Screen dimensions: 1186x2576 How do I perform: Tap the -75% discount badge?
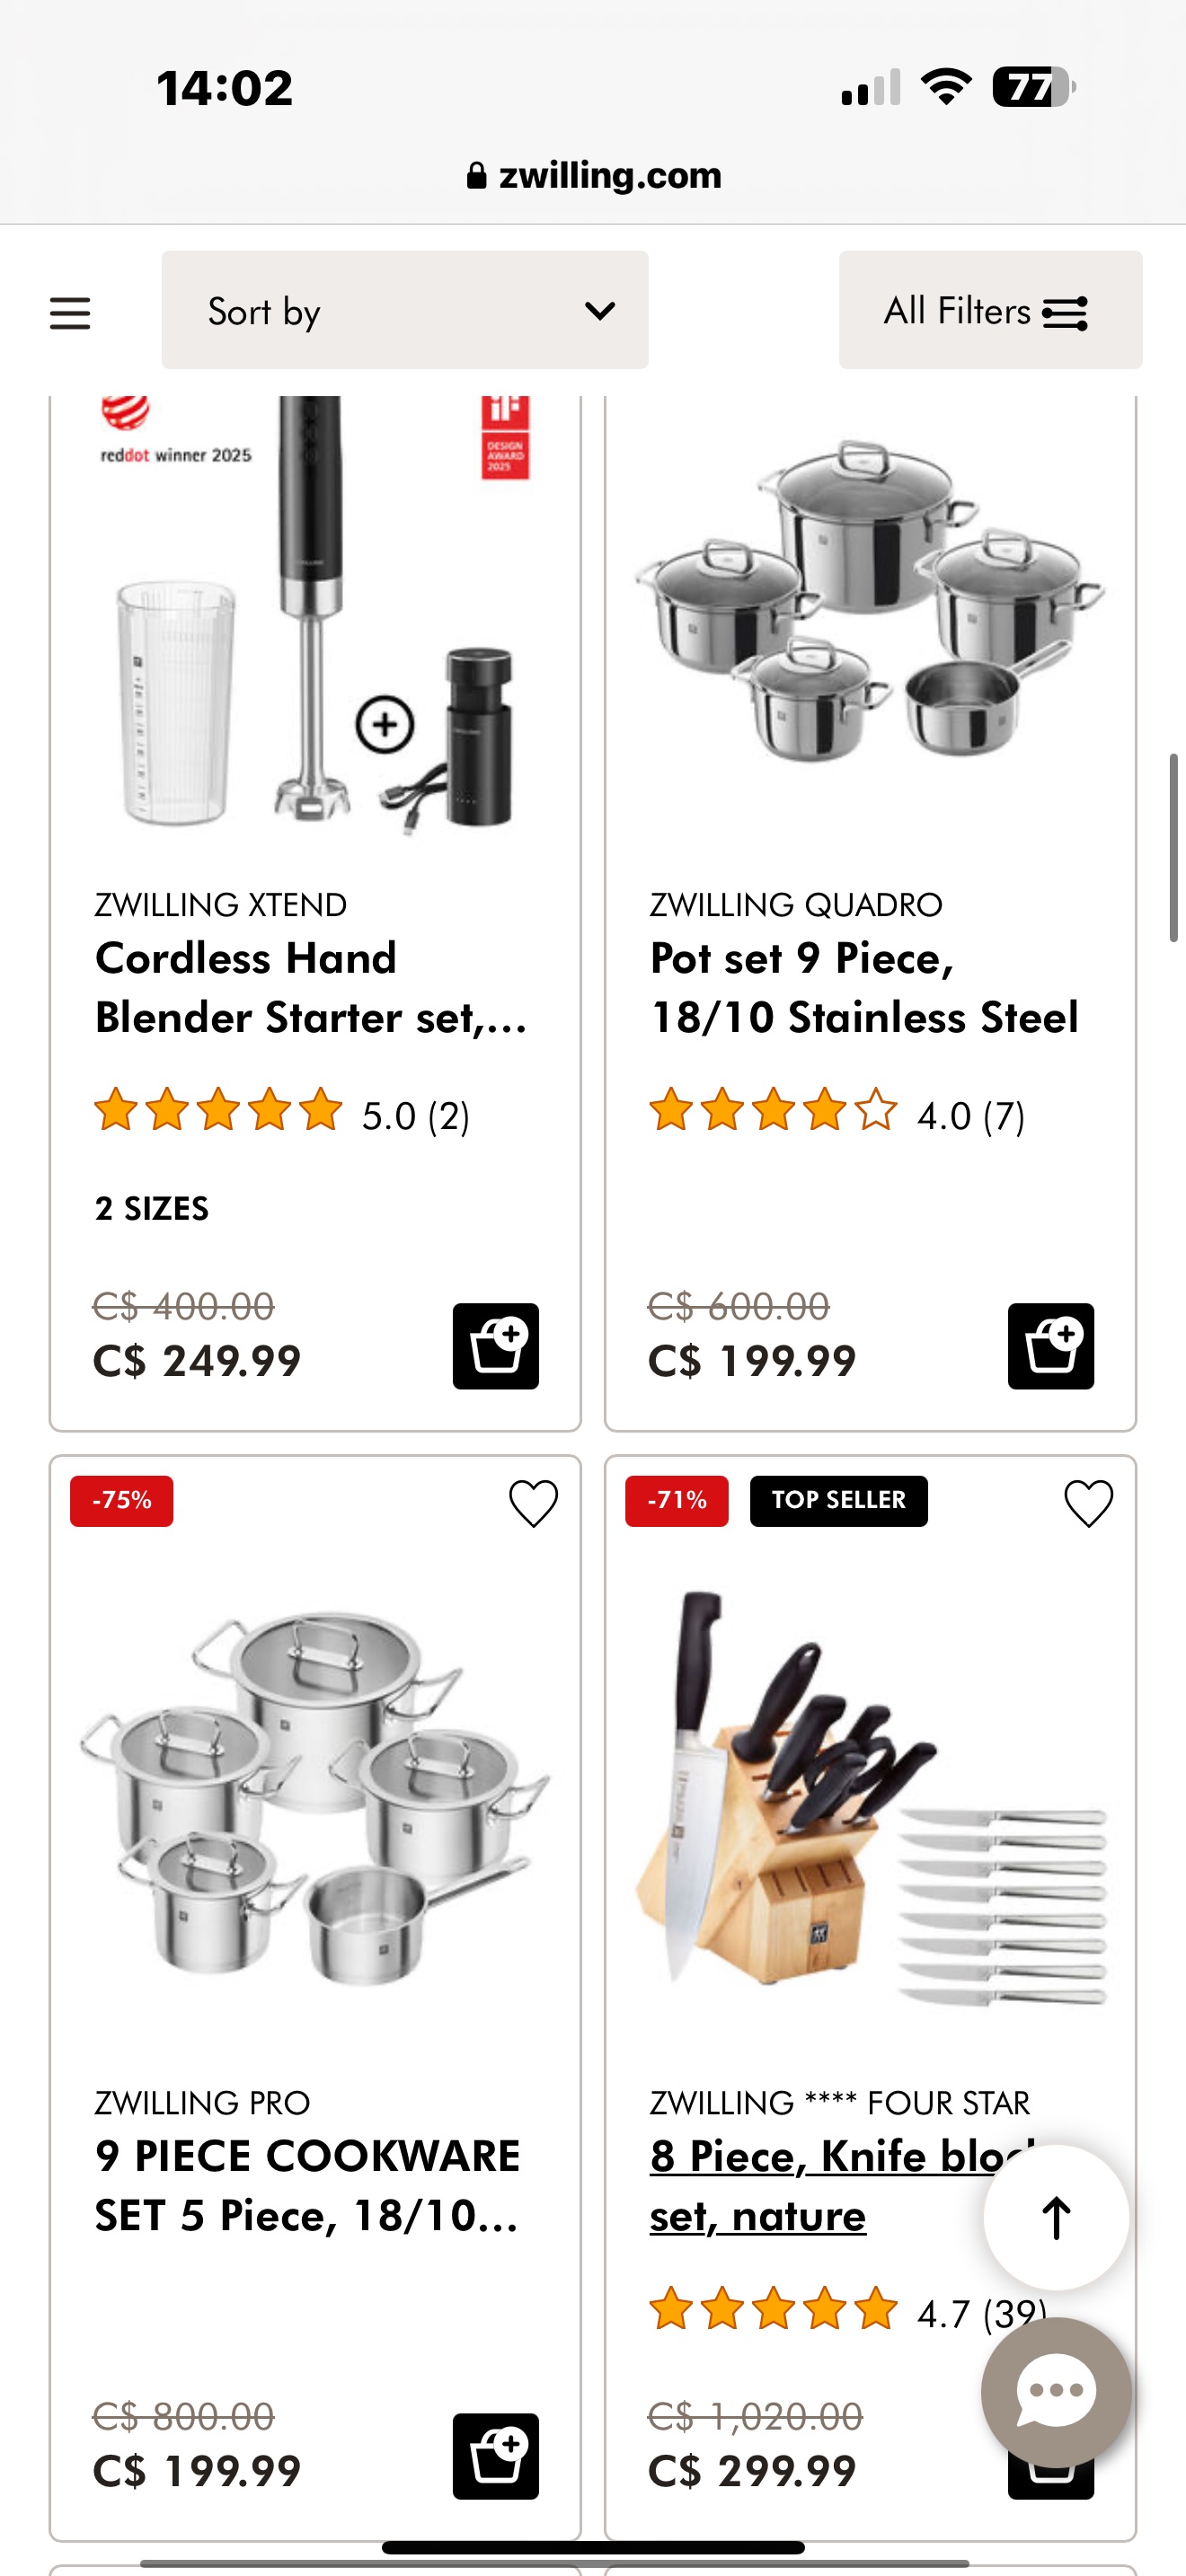click(x=121, y=1500)
